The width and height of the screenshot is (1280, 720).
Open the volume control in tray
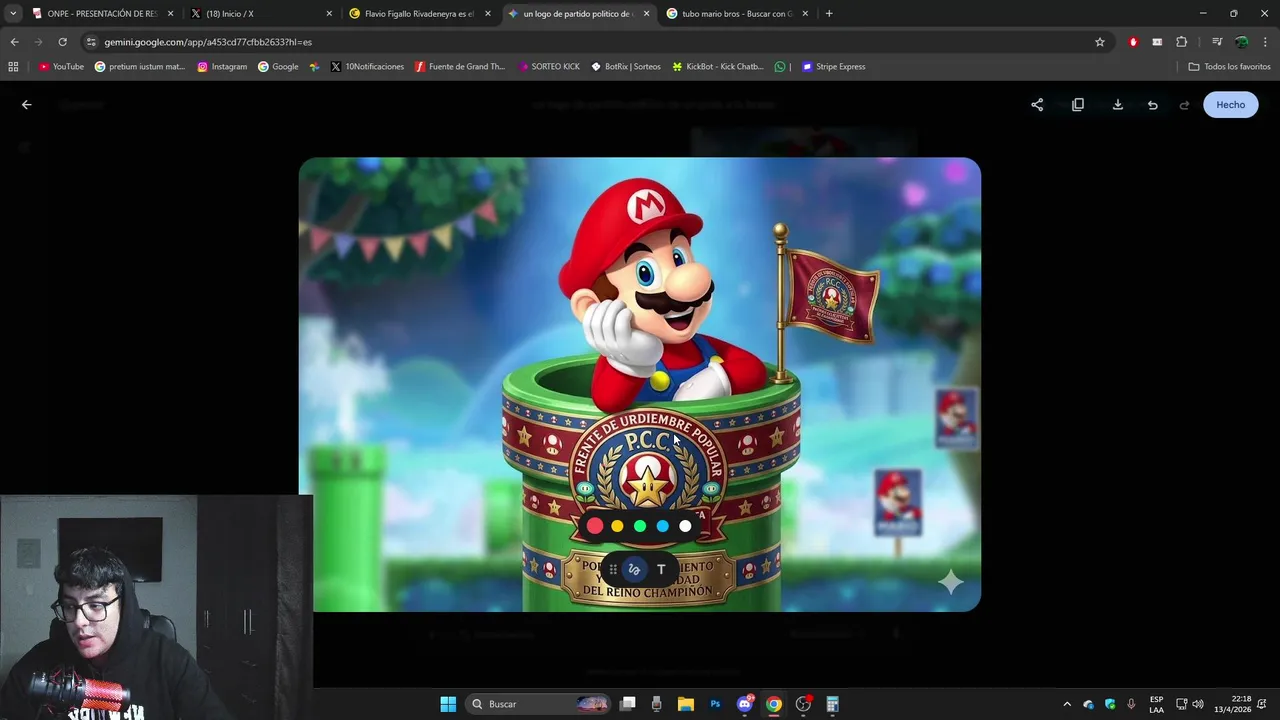tap(1198, 704)
